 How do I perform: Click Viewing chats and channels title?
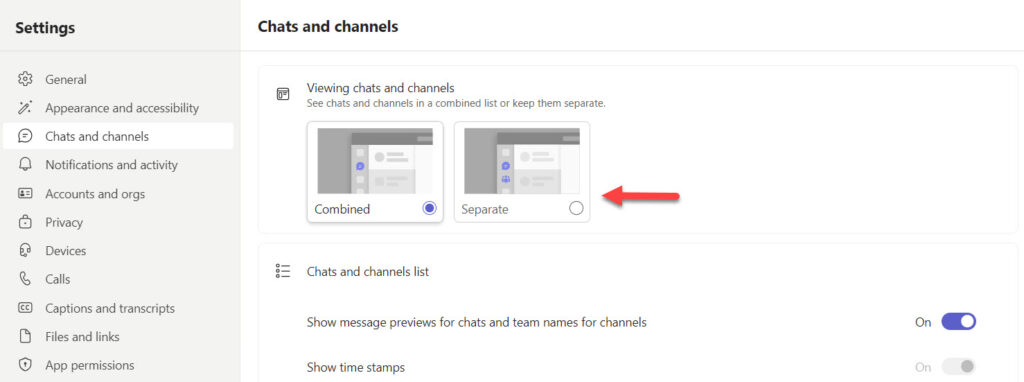click(381, 88)
